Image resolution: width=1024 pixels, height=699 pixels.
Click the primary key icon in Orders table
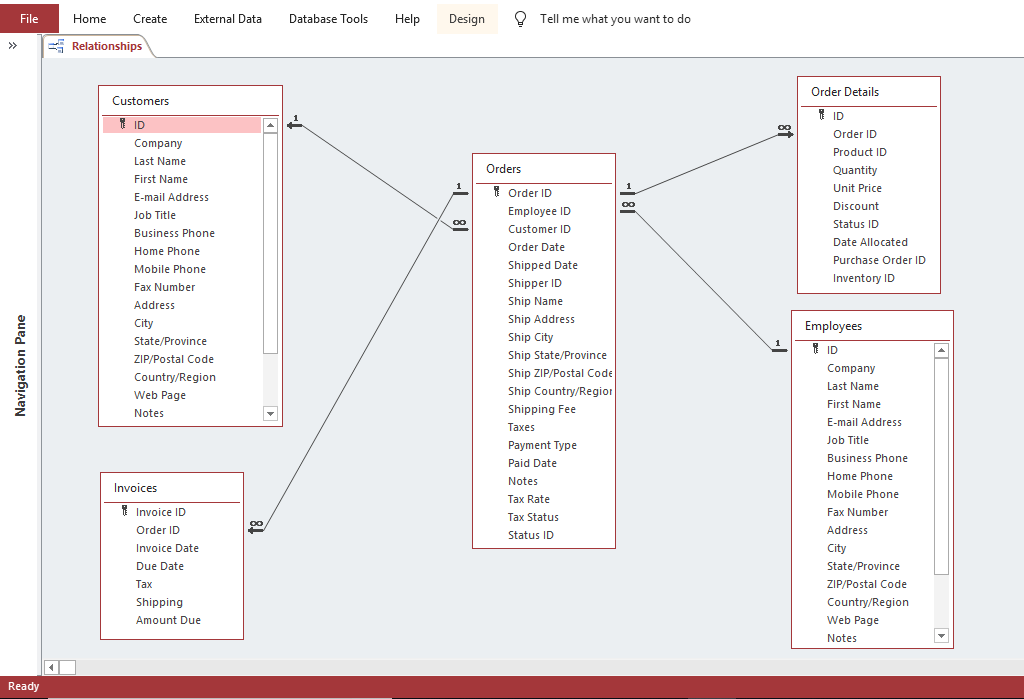pyautogui.click(x=496, y=193)
